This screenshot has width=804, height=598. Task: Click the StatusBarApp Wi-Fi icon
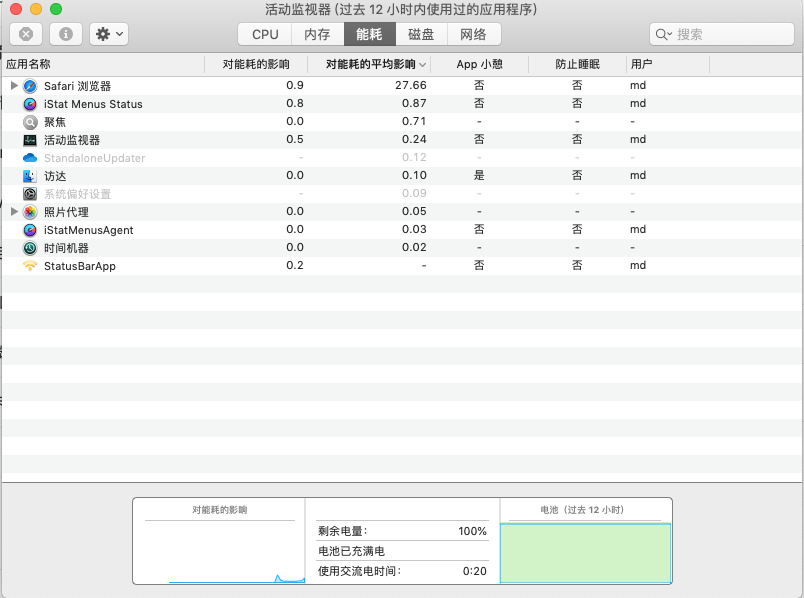[x=30, y=266]
